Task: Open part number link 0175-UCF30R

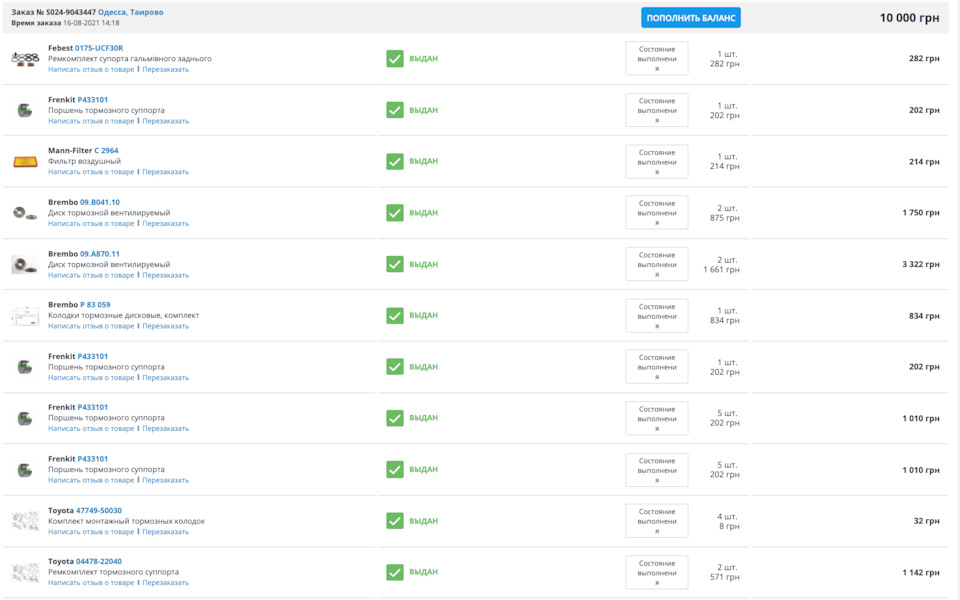Action: (x=99, y=48)
